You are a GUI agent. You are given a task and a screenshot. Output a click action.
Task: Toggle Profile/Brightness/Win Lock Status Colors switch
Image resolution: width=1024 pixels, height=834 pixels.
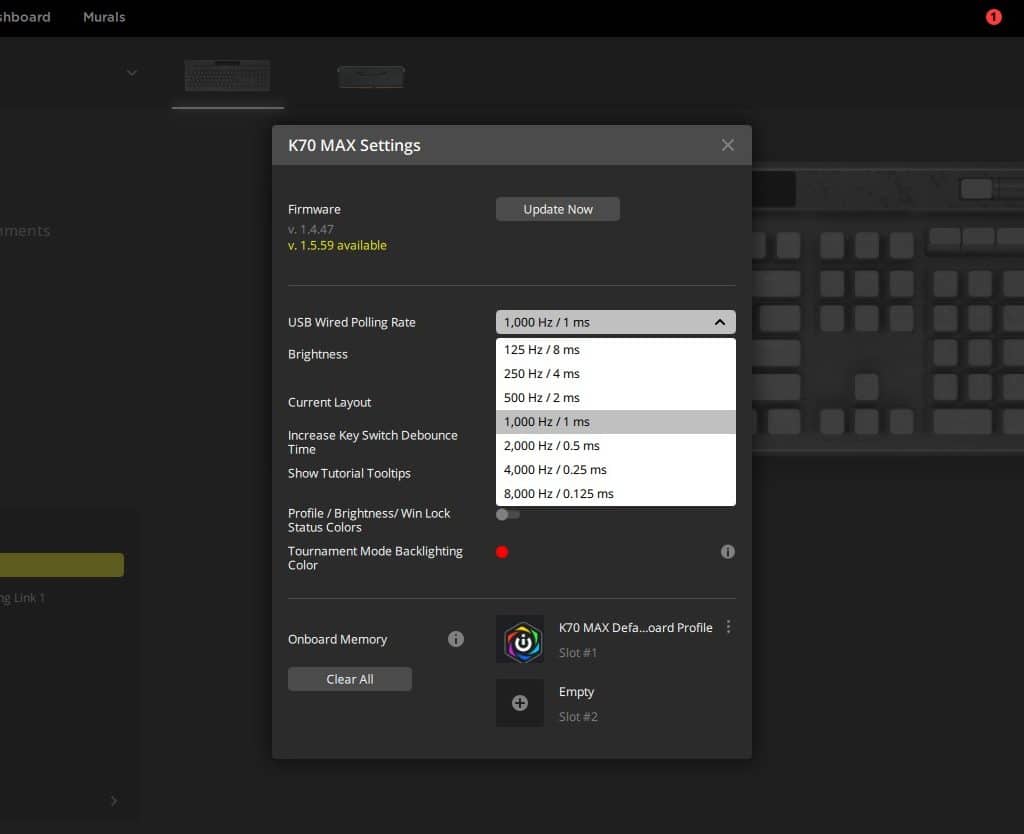click(508, 515)
